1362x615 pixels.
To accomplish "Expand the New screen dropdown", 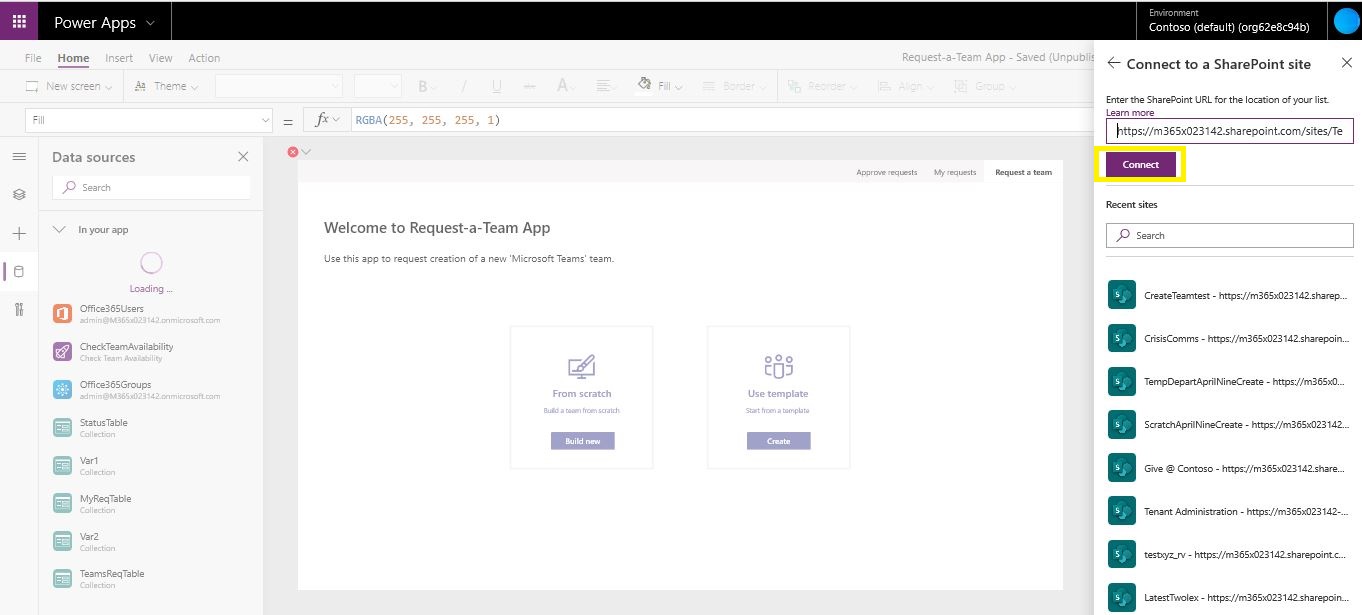I will (69, 86).
